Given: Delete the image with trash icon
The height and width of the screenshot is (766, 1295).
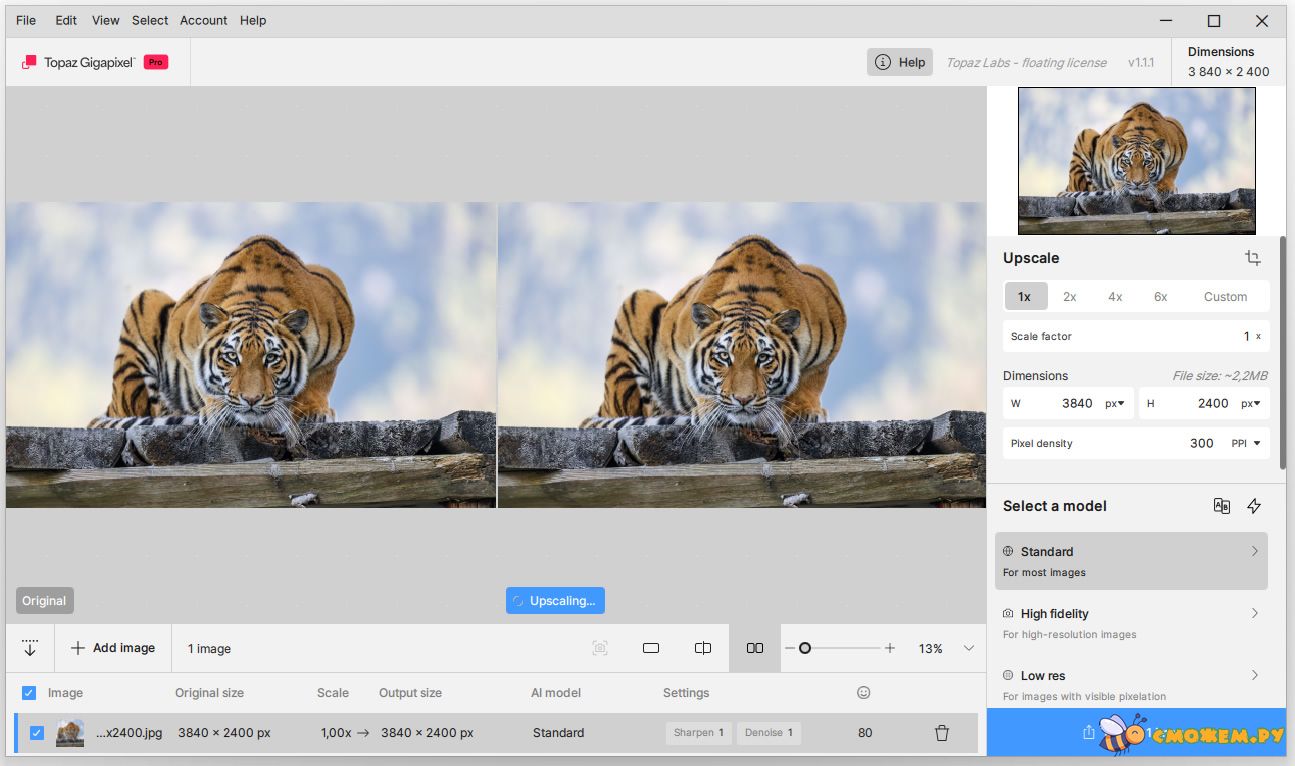Looking at the screenshot, I should coord(941,733).
